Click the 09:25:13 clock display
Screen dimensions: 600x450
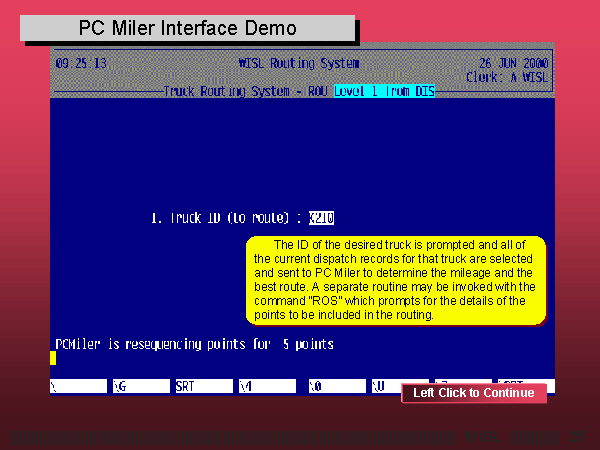pos(81,63)
